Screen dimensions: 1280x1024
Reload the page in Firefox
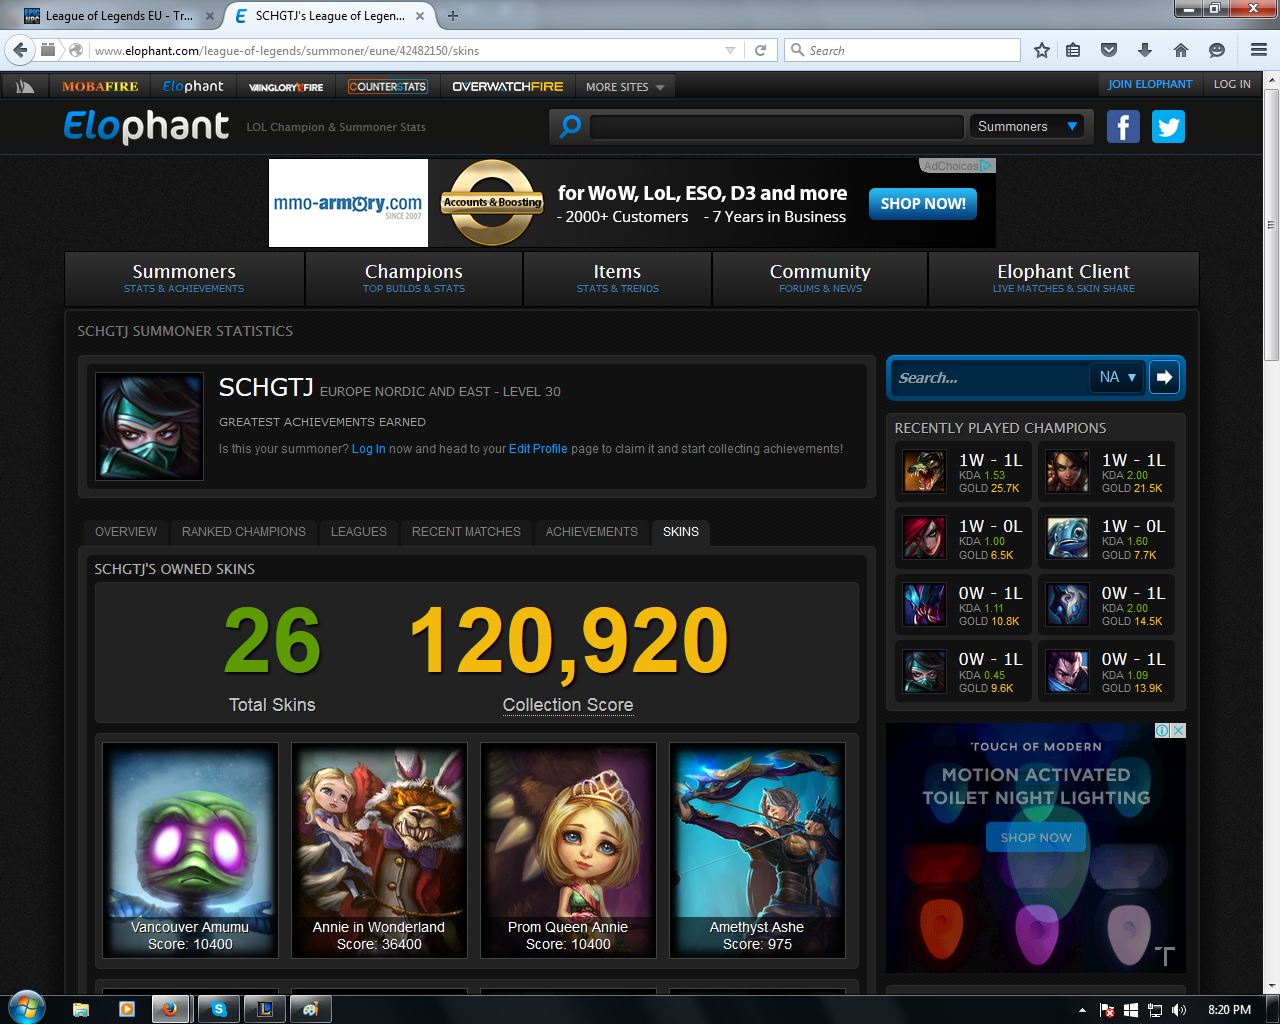(760, 50)
